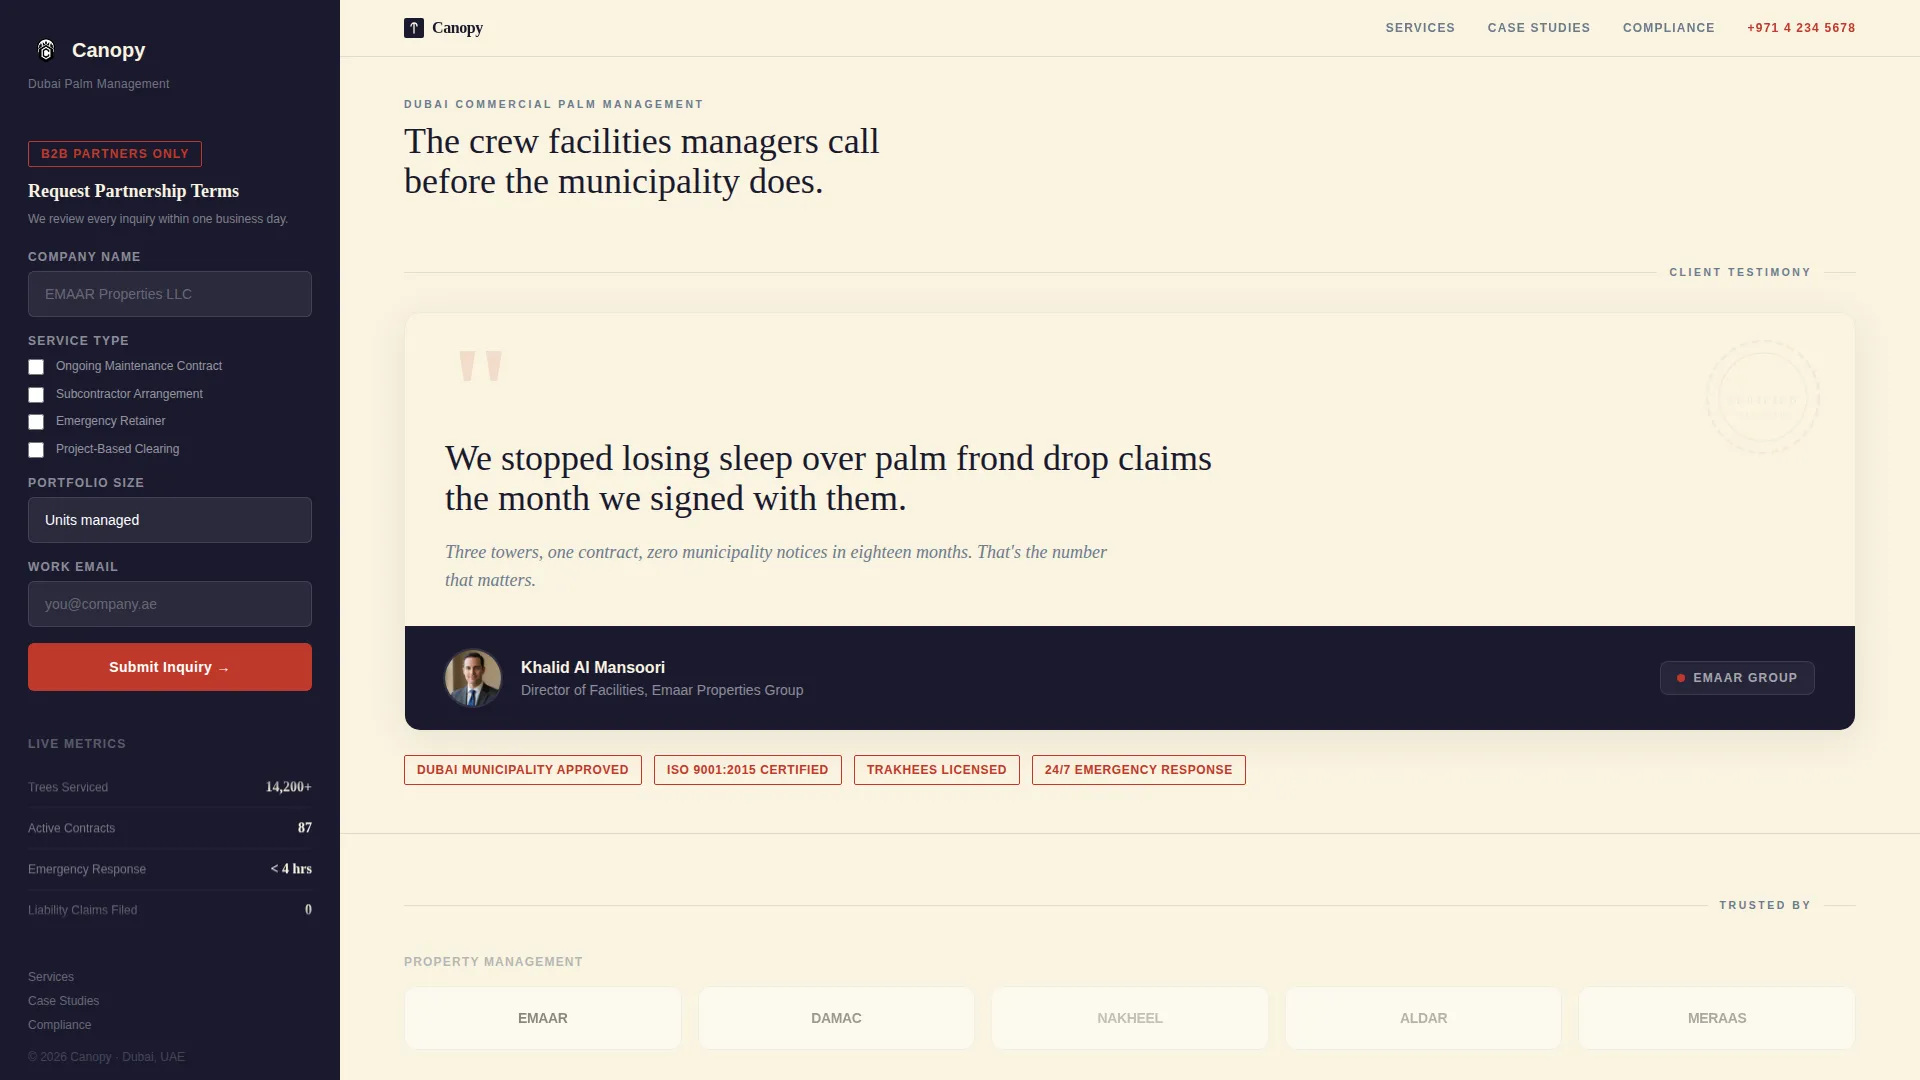Enable the Emergency Retainer option
Viewport: 1920px width, 1080px height.
[x=36, y=422]
